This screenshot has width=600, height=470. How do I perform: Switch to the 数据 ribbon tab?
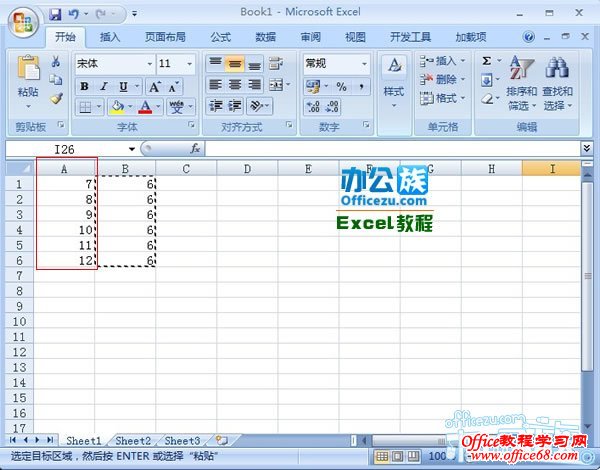266,37
